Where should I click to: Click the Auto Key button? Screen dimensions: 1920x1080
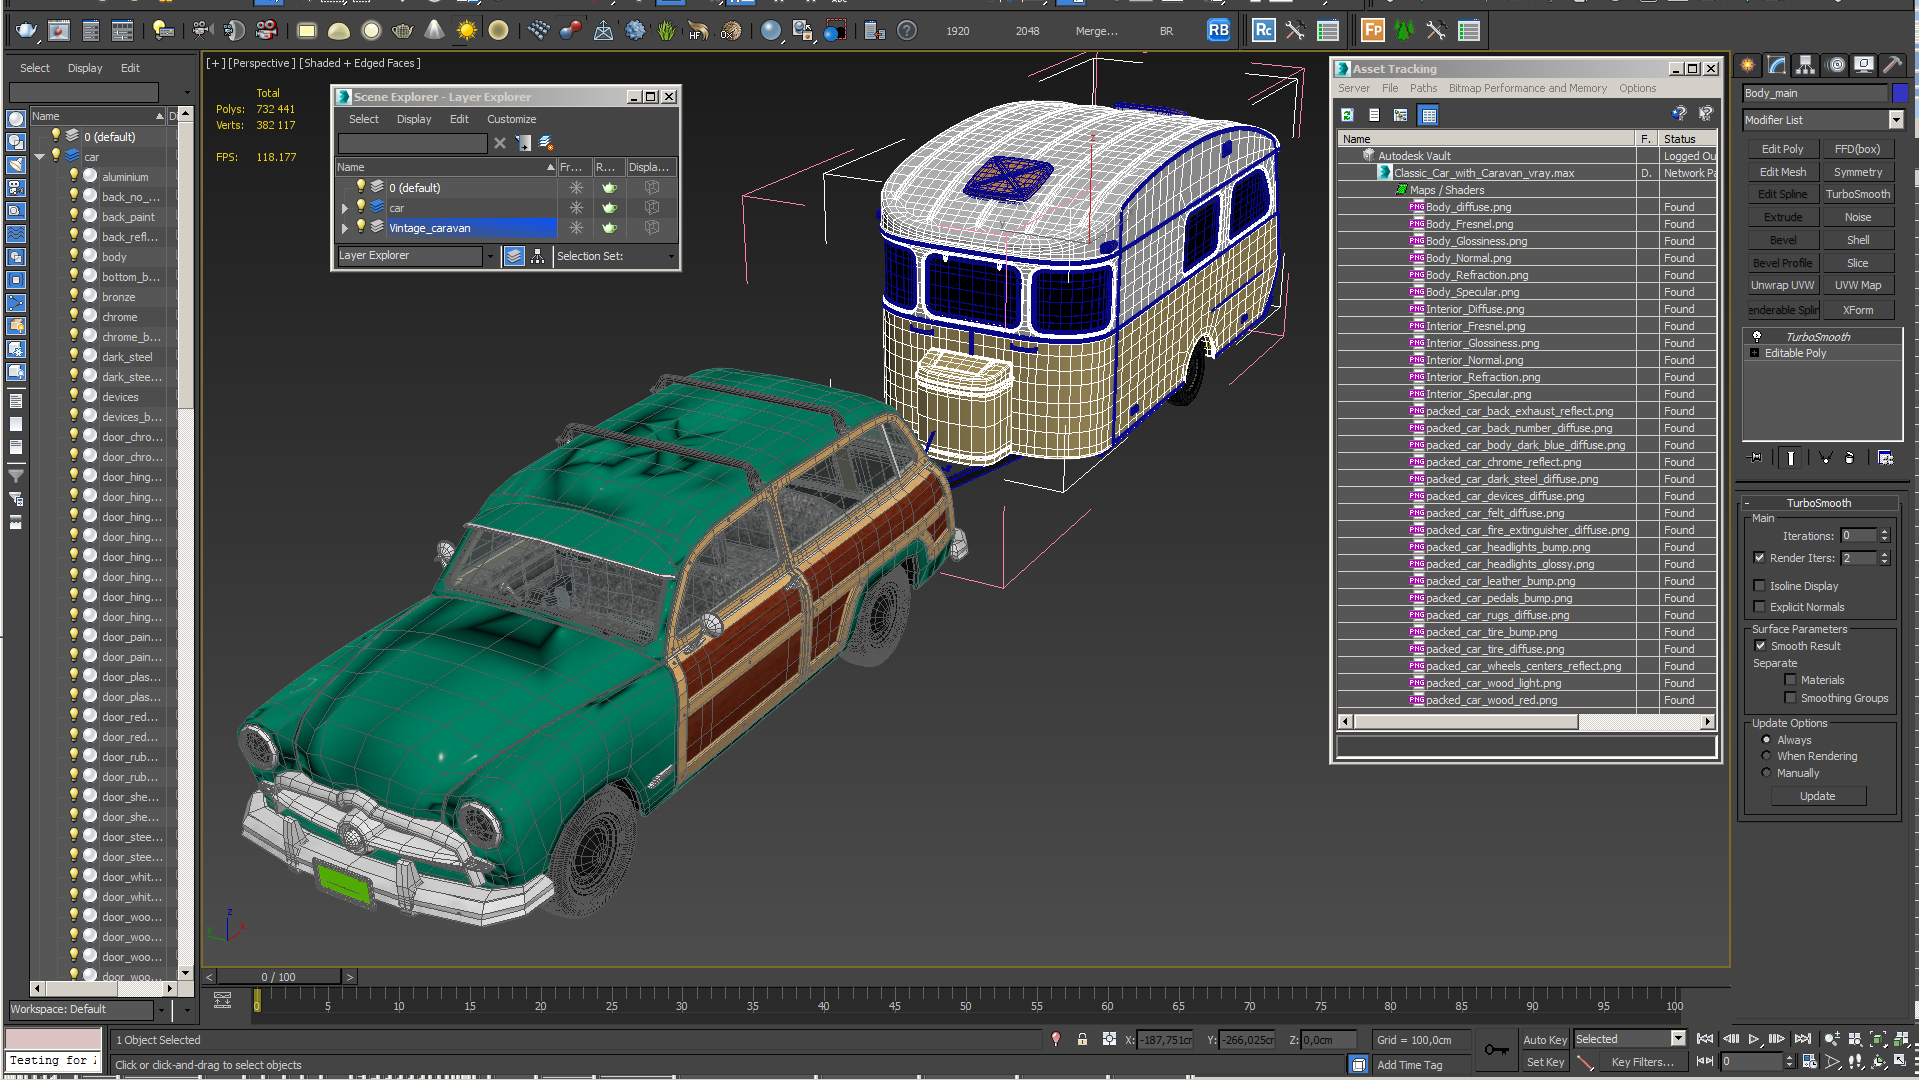(1545, 1040)
